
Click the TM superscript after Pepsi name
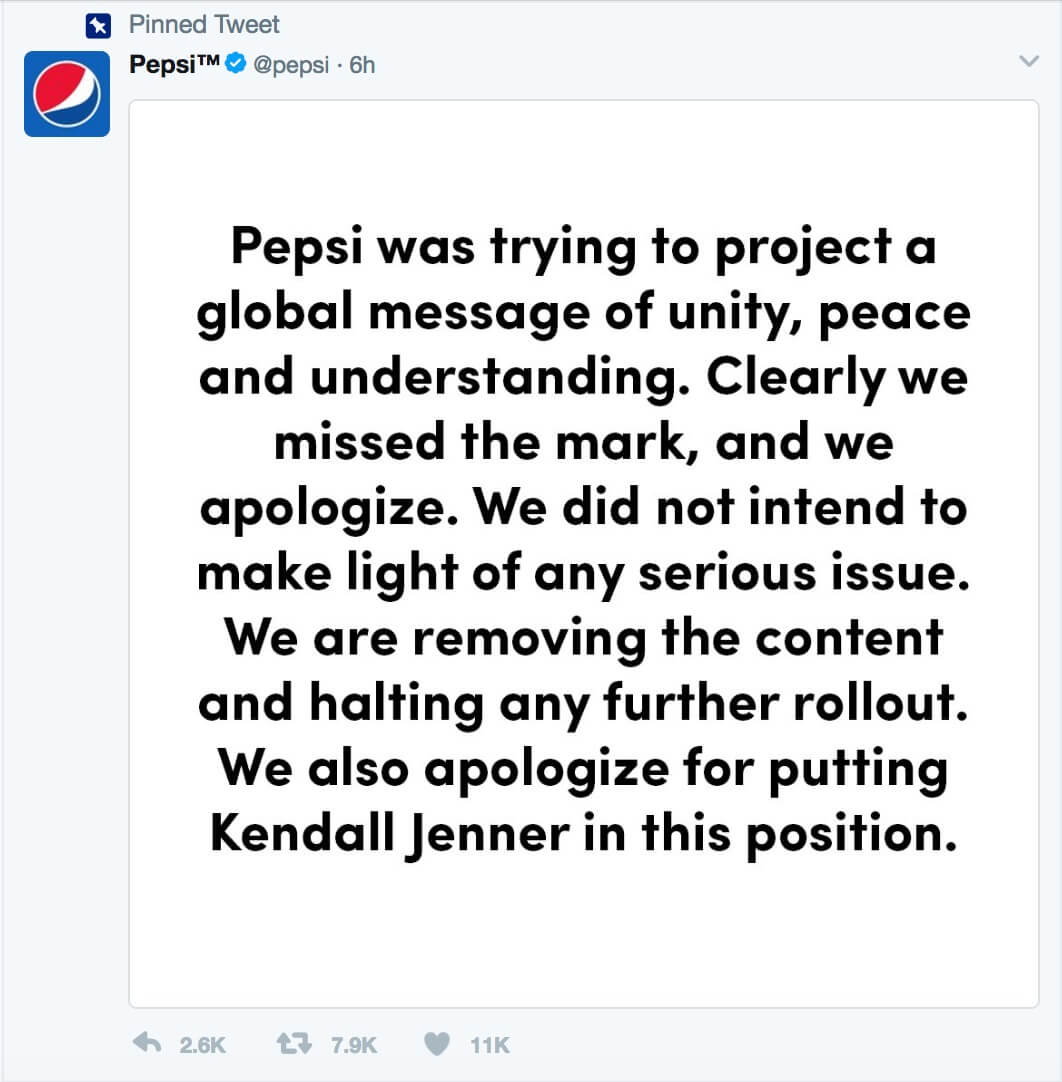coord(208,59)
